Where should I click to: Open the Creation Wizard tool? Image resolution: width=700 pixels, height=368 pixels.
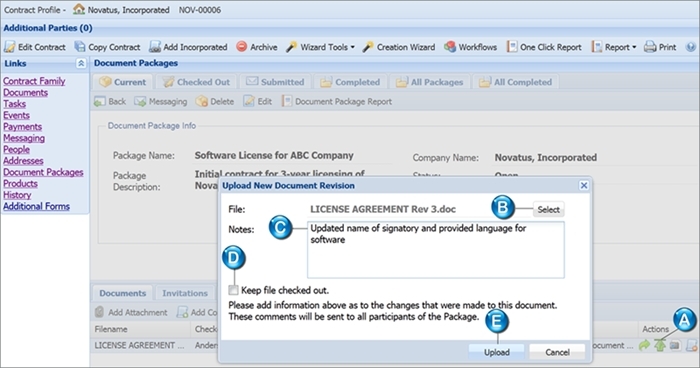[399, 47]
